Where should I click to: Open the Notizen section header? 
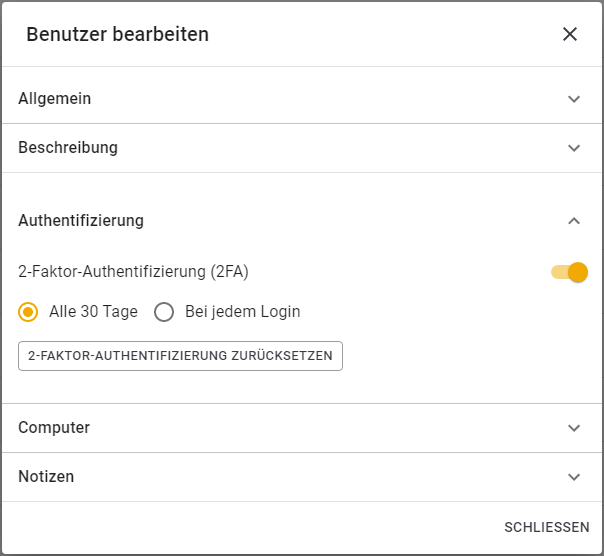tap(46, 477)
